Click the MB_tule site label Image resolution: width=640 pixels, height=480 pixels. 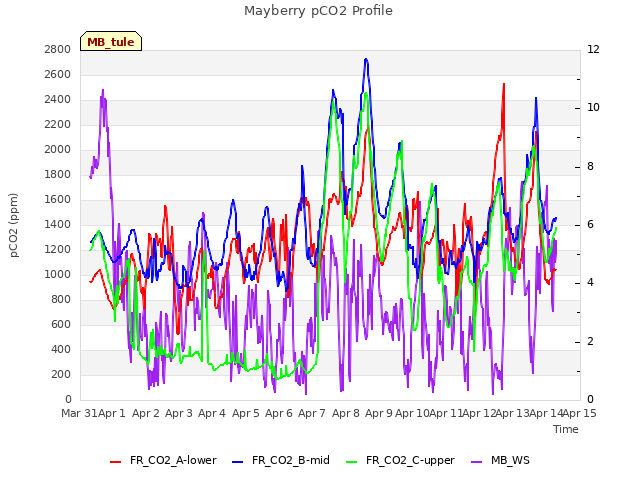[111, 42]
